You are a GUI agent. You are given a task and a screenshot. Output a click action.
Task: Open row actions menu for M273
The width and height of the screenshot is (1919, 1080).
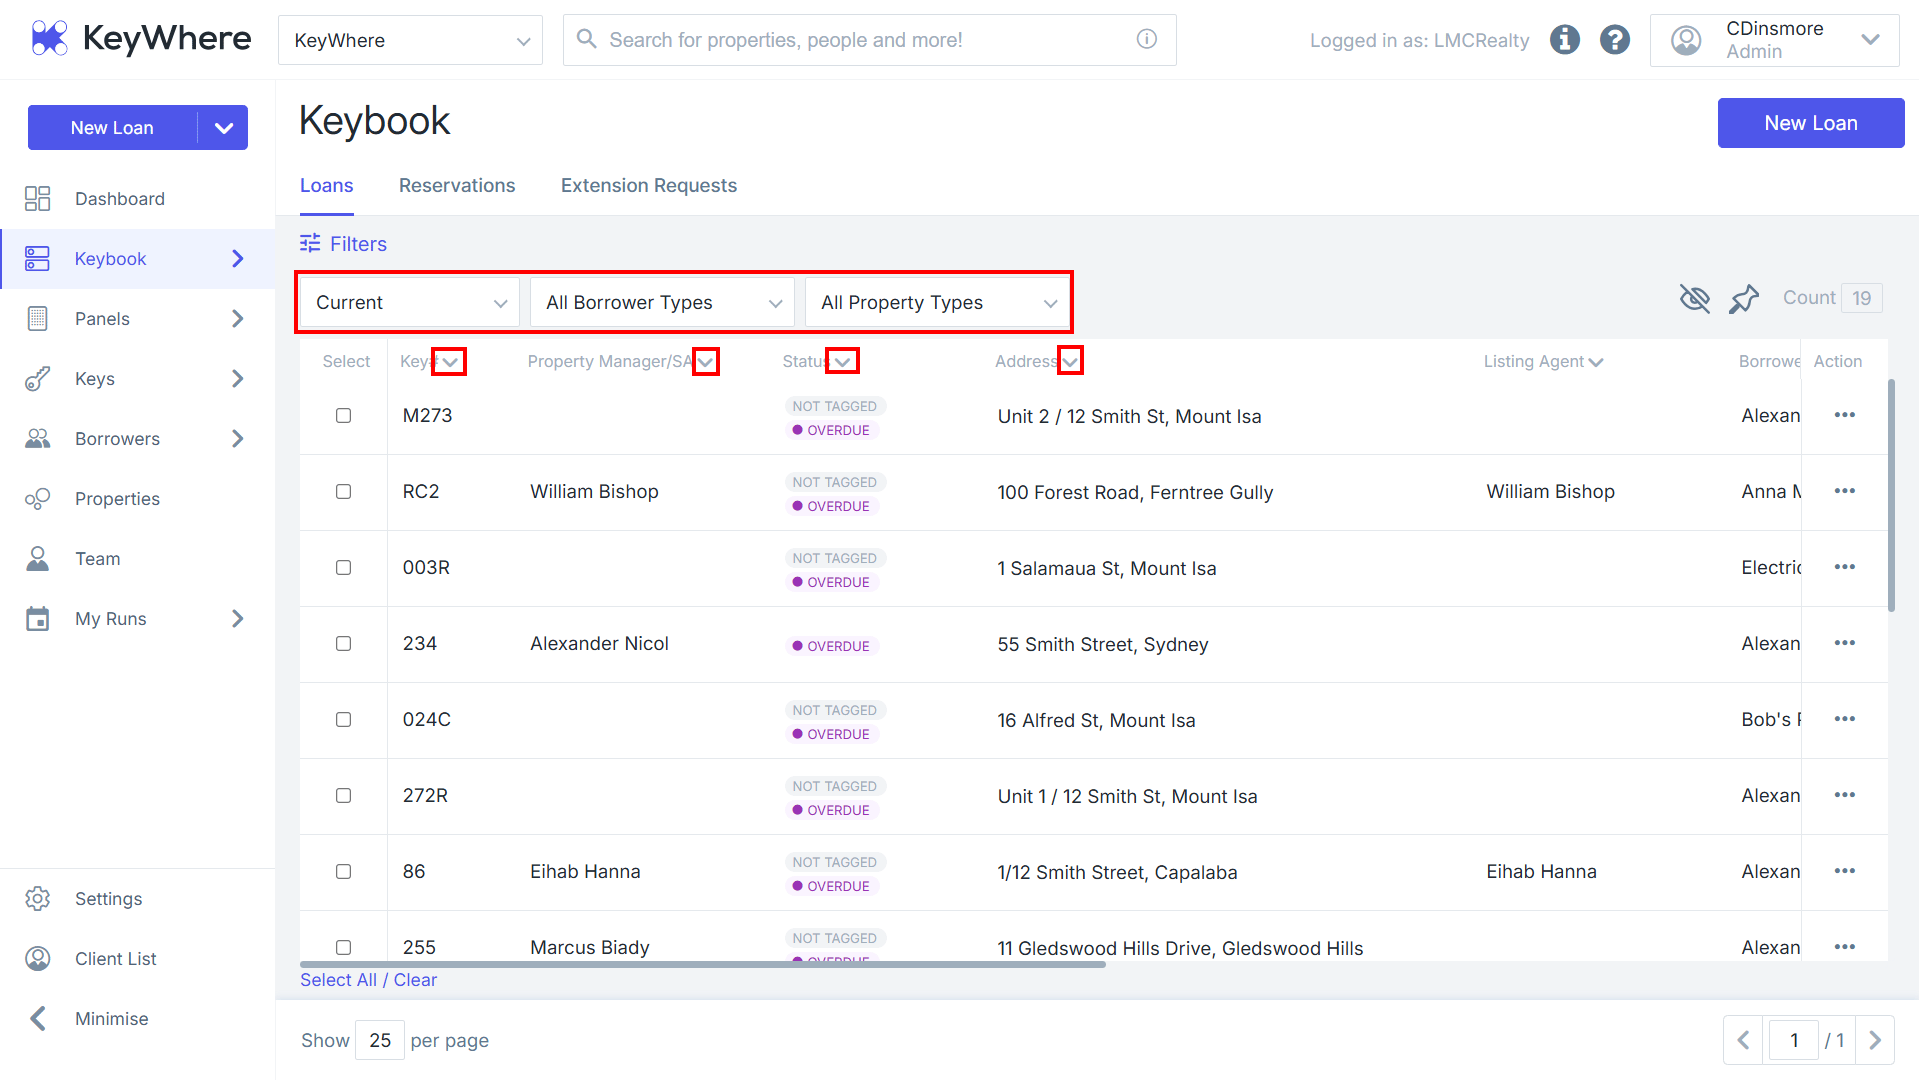(x=1845, y=415)
